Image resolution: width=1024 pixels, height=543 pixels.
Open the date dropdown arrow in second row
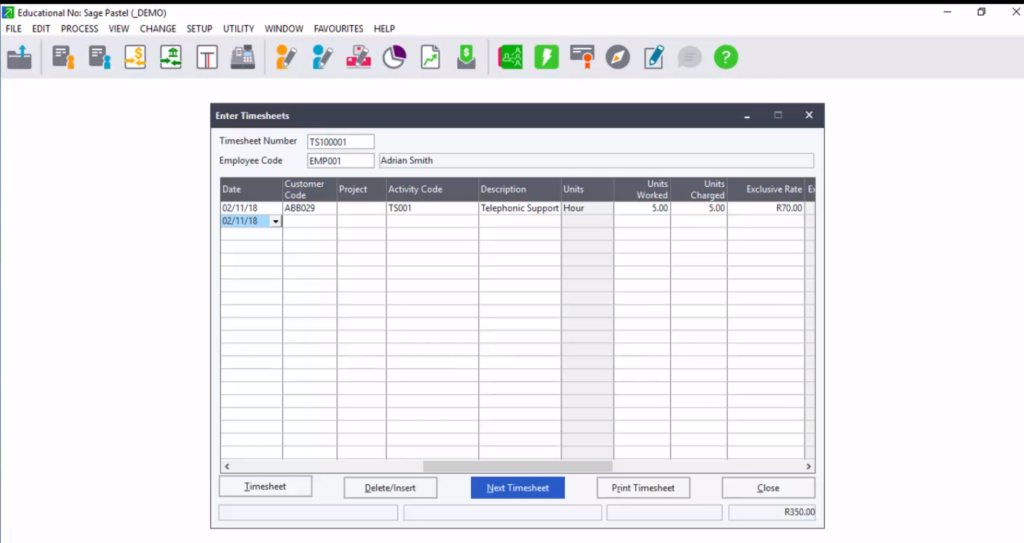275,222
